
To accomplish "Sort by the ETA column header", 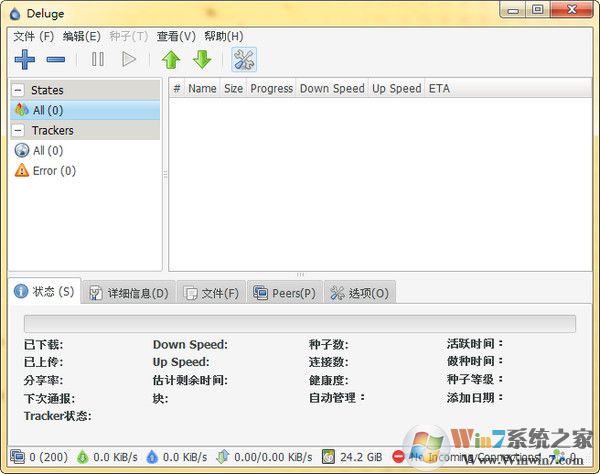I will click(x=439, y=88).
